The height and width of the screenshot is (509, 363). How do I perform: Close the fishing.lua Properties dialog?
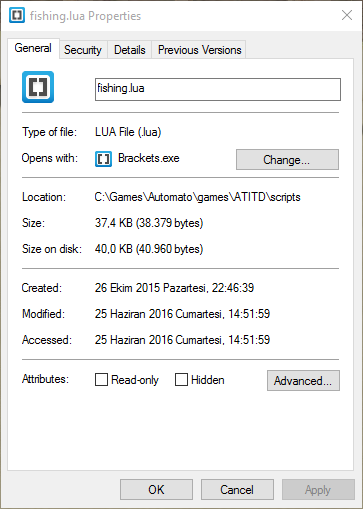pos(347,15)
